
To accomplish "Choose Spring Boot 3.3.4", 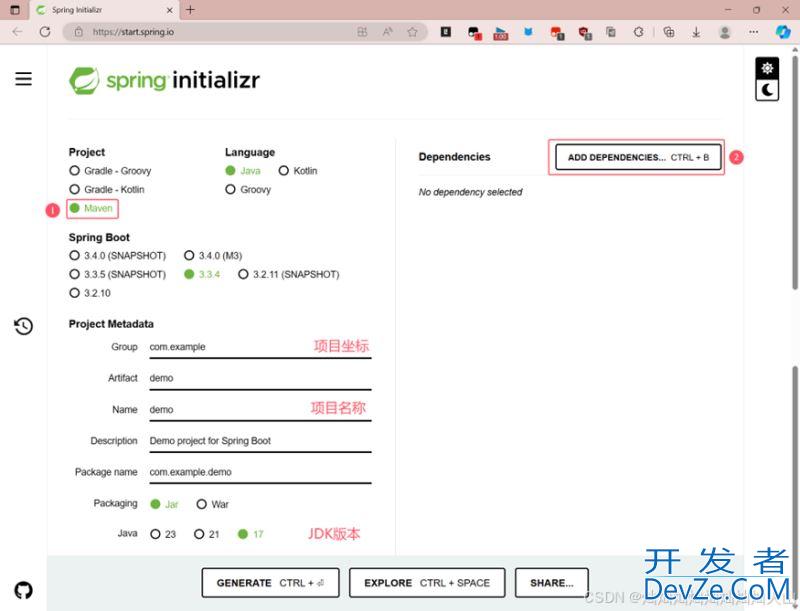I will tap(202, 274).
